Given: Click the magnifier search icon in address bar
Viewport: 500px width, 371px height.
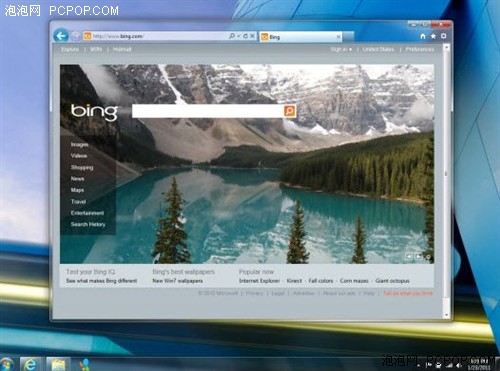Looking at the screenshot, I should (232, 36).
